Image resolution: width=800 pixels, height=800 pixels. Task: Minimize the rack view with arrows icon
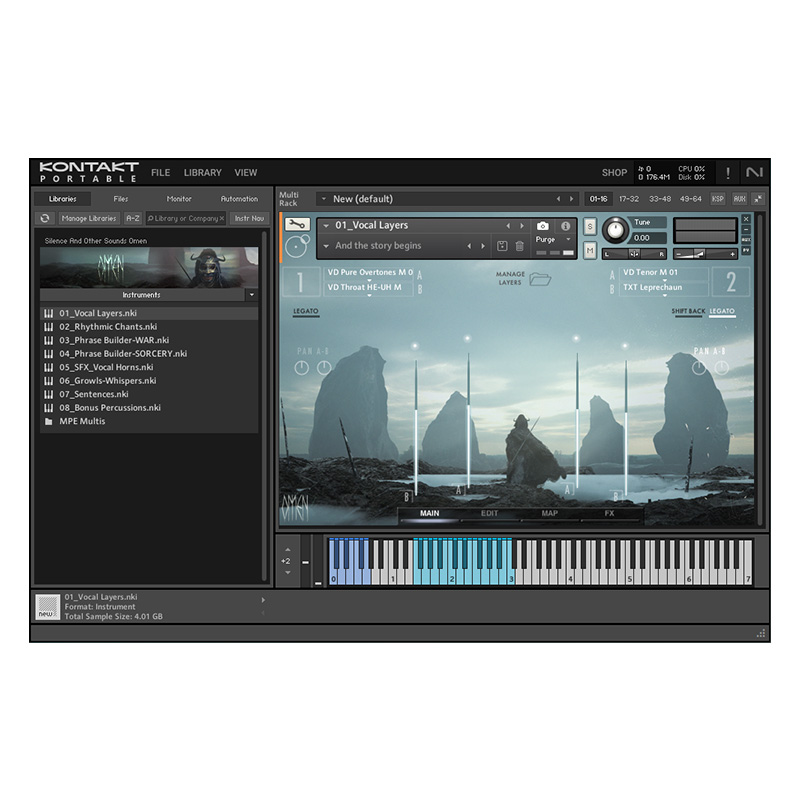point(758,199)
